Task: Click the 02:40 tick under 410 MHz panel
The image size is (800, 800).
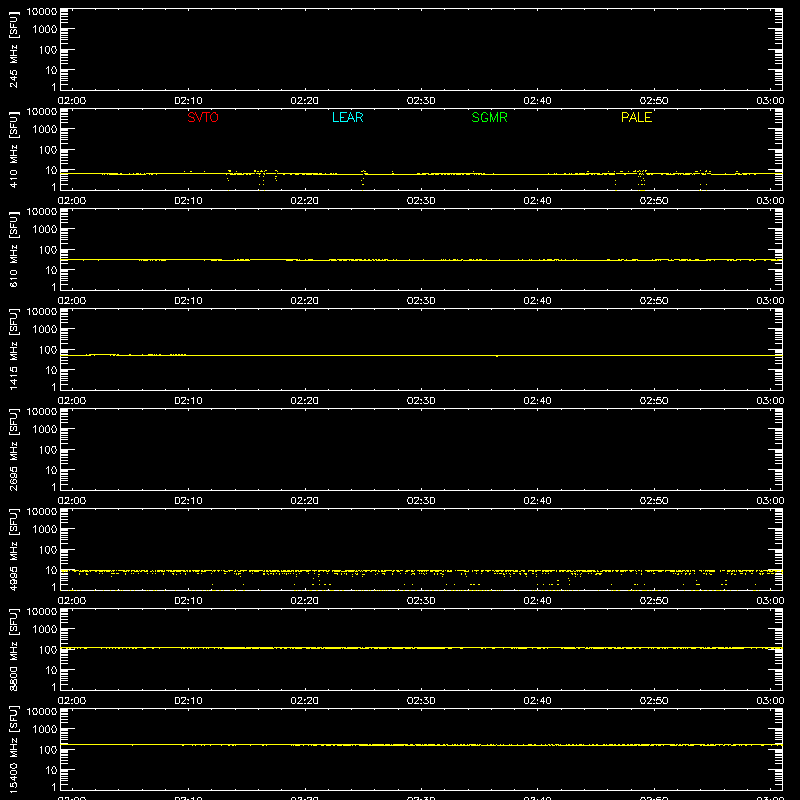Action: click(x=537, y=201)
